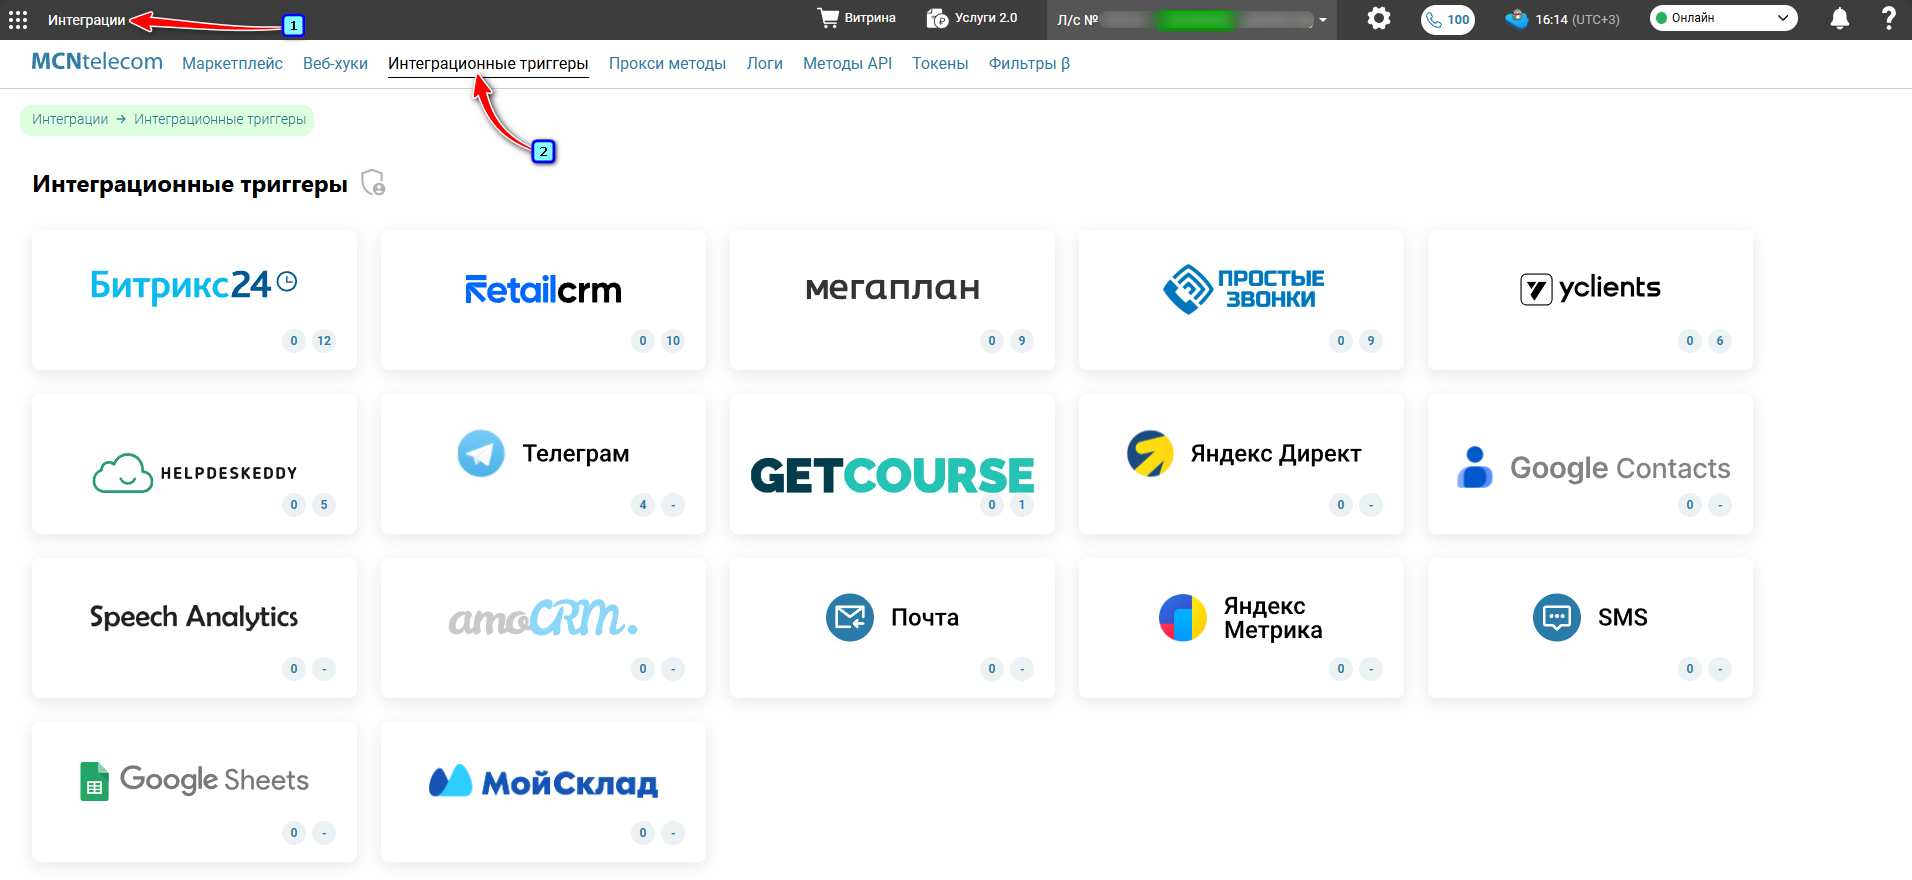This screenshot has width=1912, height=880.
Task: Click the Витрина shopping cart icon
Action: tap(828, 18)
